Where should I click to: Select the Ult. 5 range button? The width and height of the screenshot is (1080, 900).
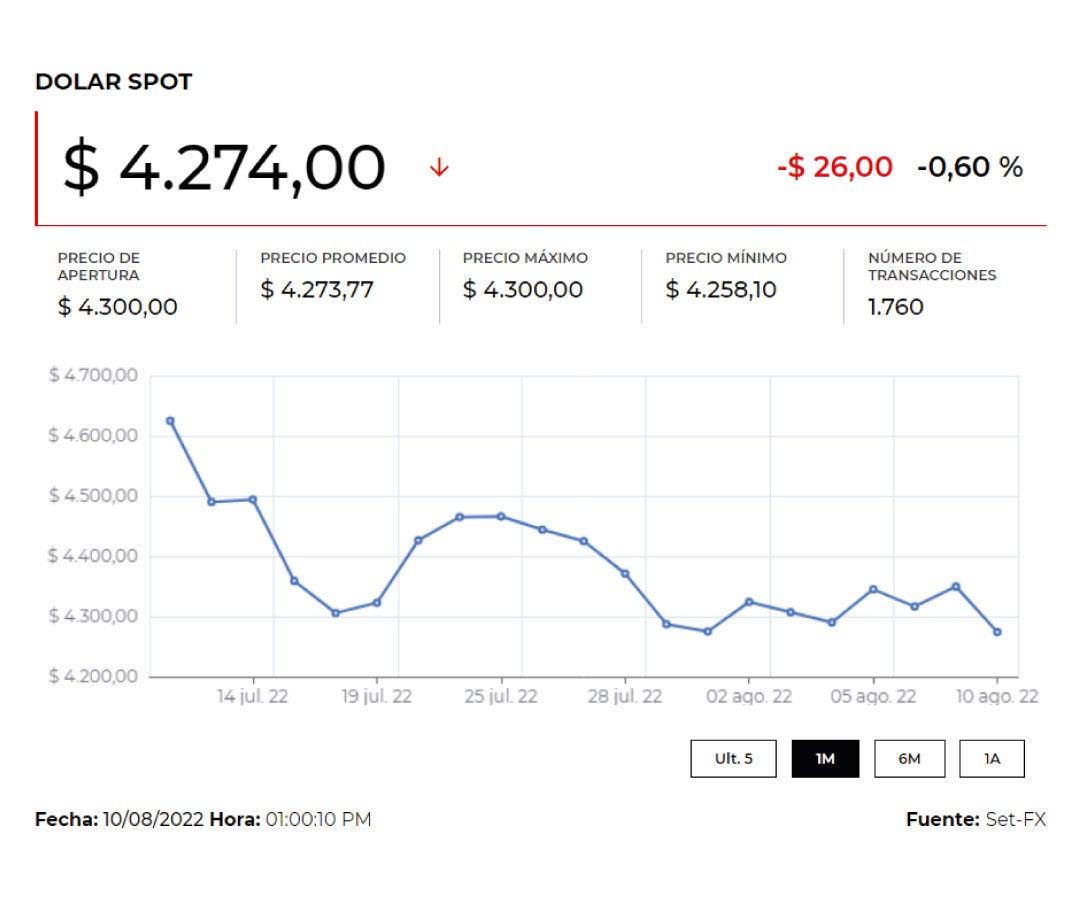pyautogui.click(x=733, y=759)
